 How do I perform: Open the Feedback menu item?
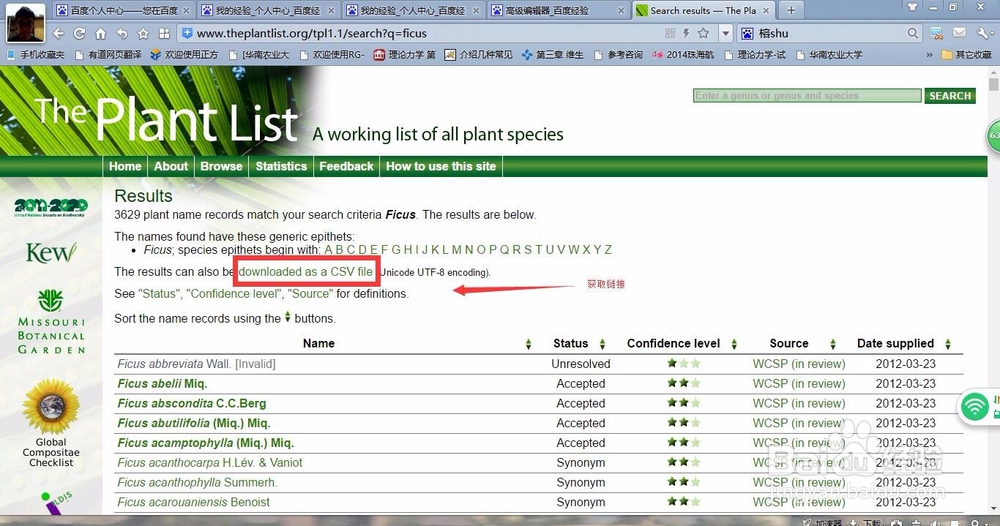(346, 166)
